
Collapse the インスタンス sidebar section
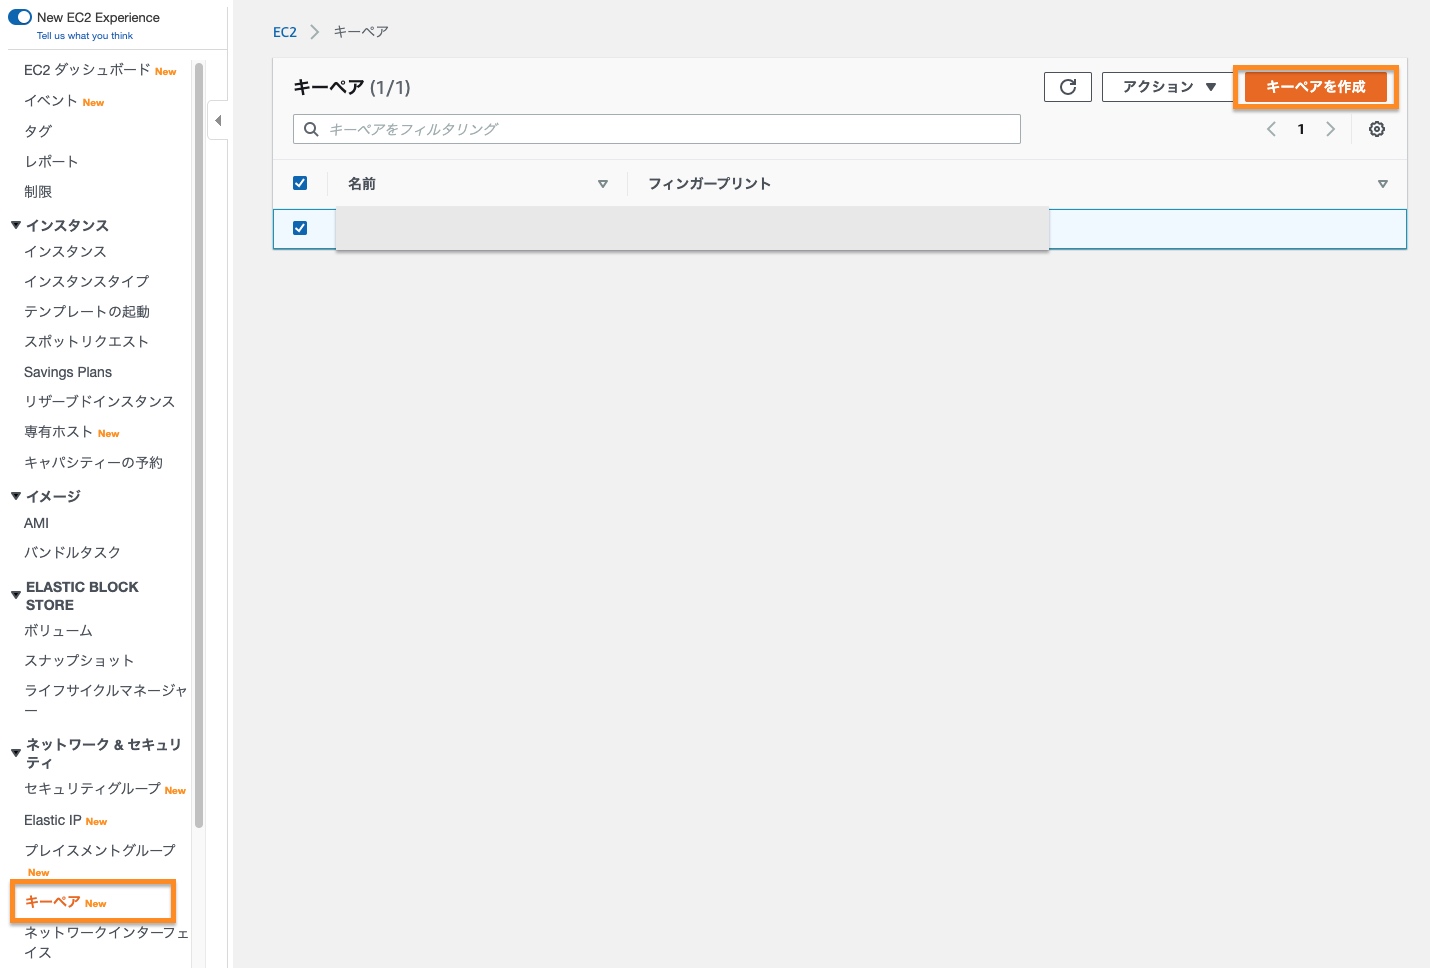16,225
